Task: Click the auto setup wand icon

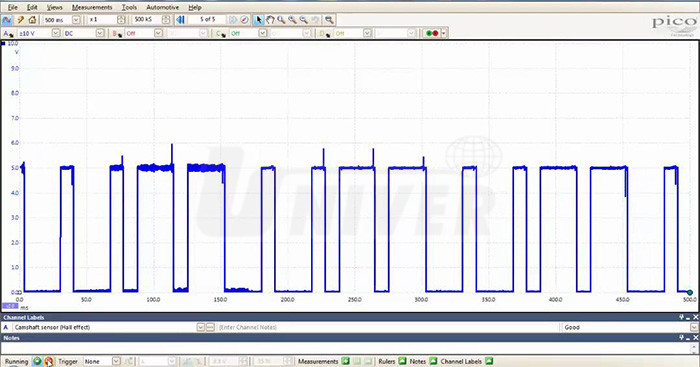Action: pyautogui.click(x=20, y=20)
